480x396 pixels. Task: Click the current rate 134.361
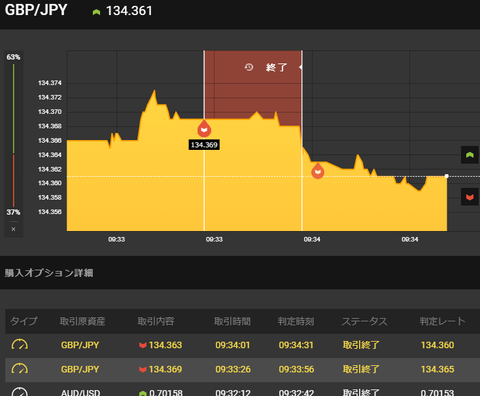(129, 11)
